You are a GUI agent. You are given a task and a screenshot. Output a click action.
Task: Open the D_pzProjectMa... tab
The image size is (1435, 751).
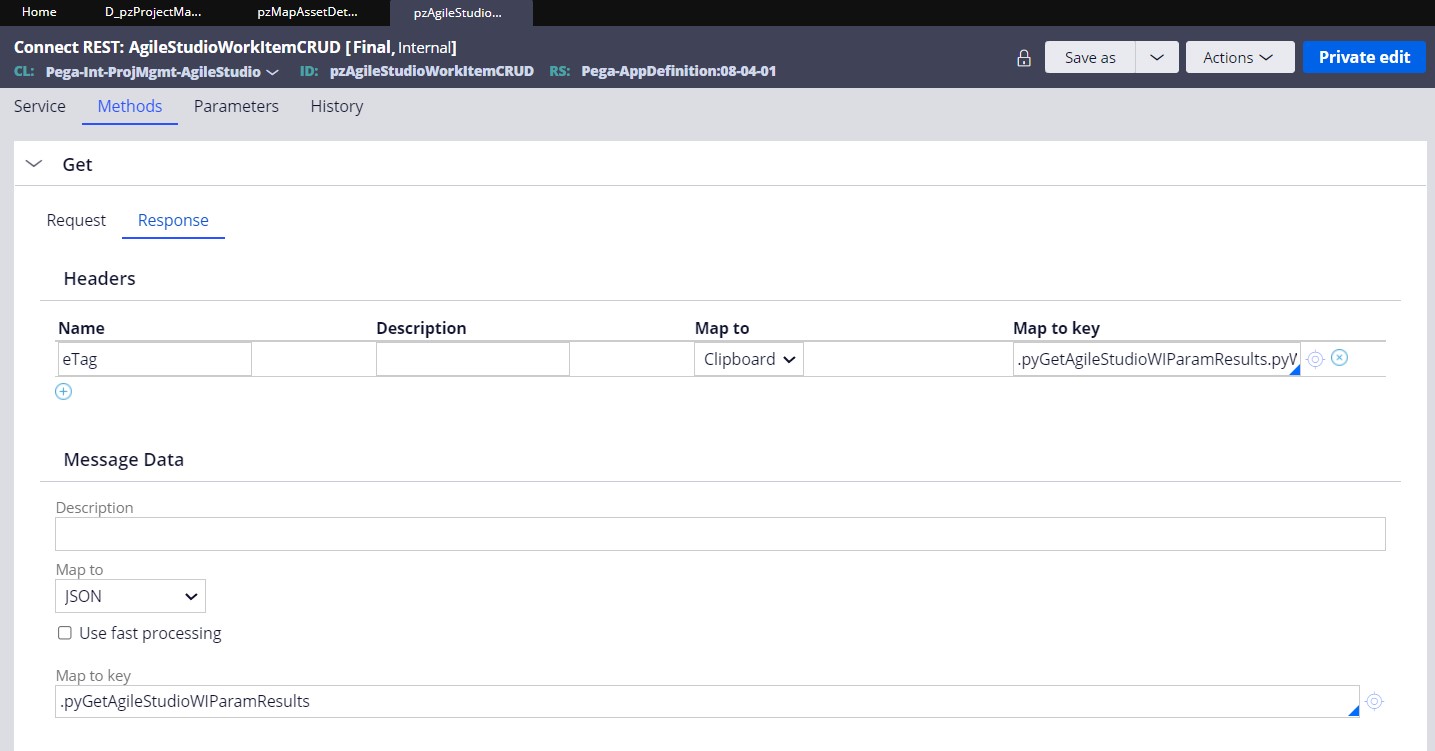(153, 13)
